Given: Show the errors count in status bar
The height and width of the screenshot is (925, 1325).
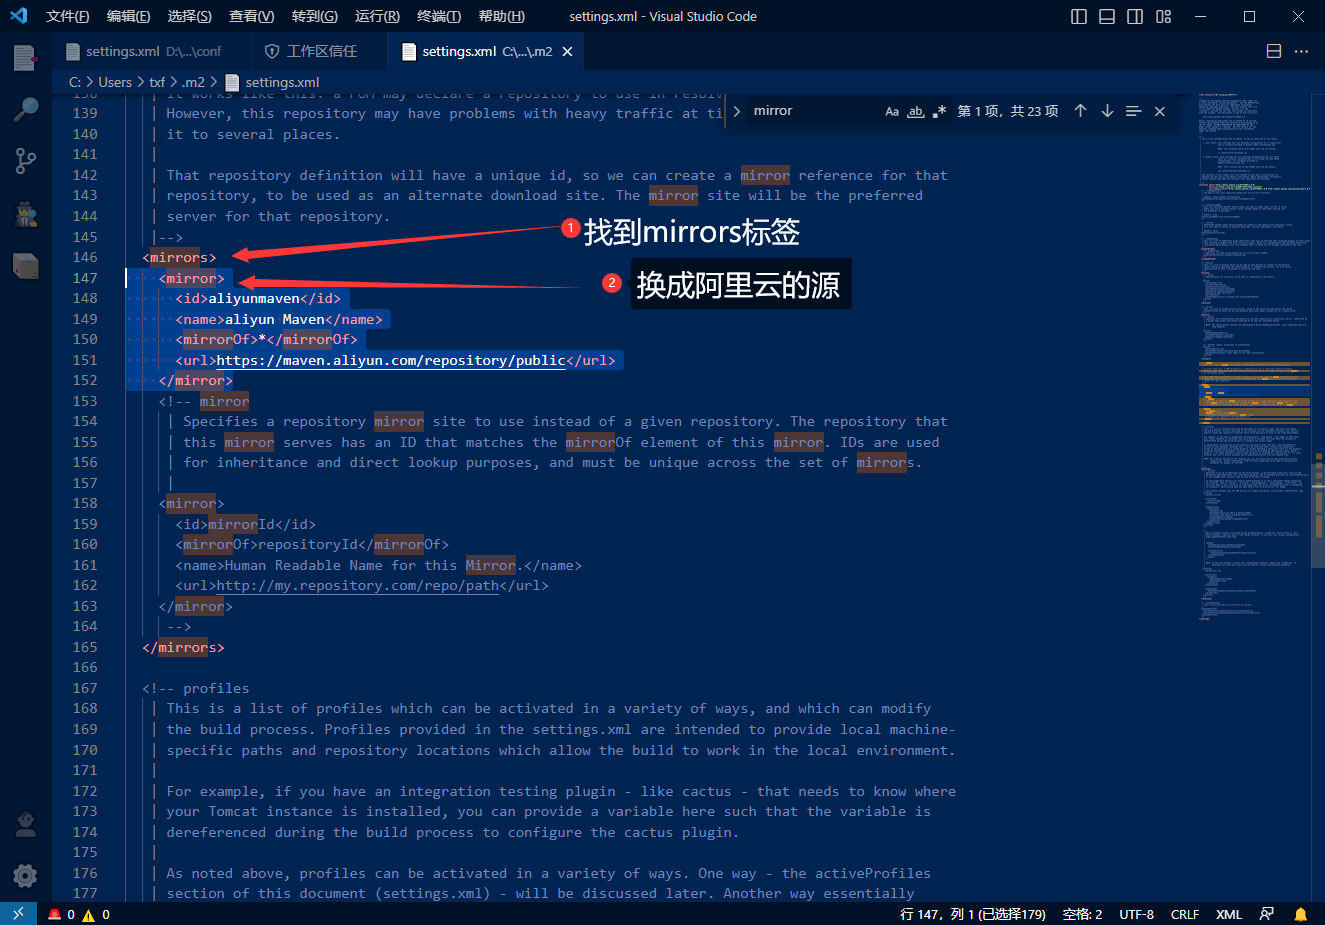Looking at the screenshot, I should (x=62, y=914).
